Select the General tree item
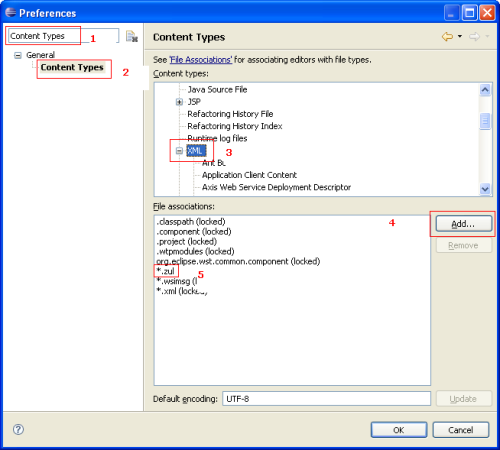Image resolution: width=500 pixels, height=450 pixels. (x=40, y=55)
